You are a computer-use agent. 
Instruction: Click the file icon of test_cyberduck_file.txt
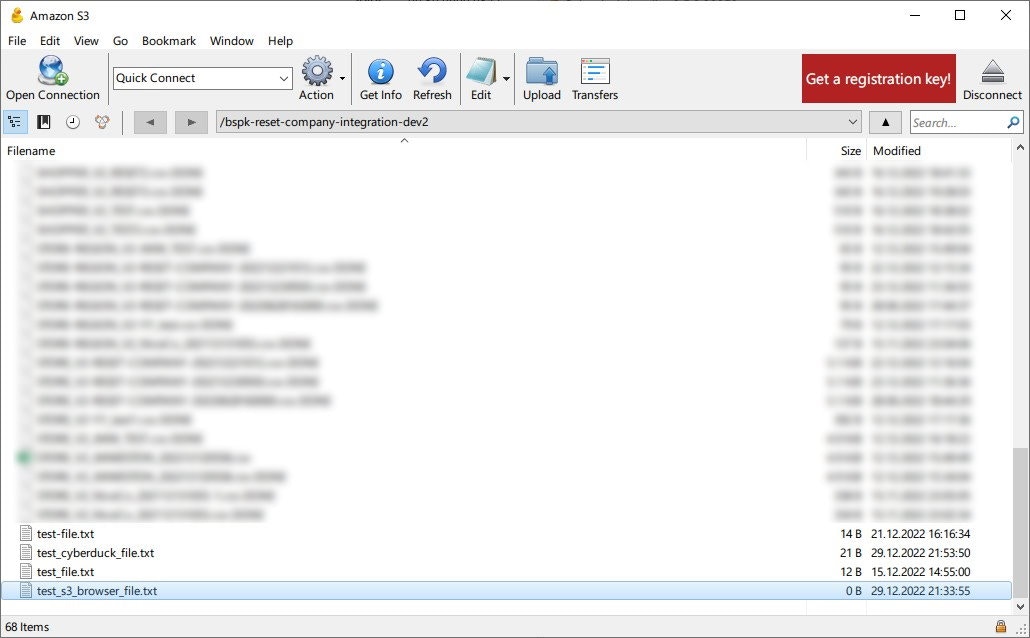26,553
